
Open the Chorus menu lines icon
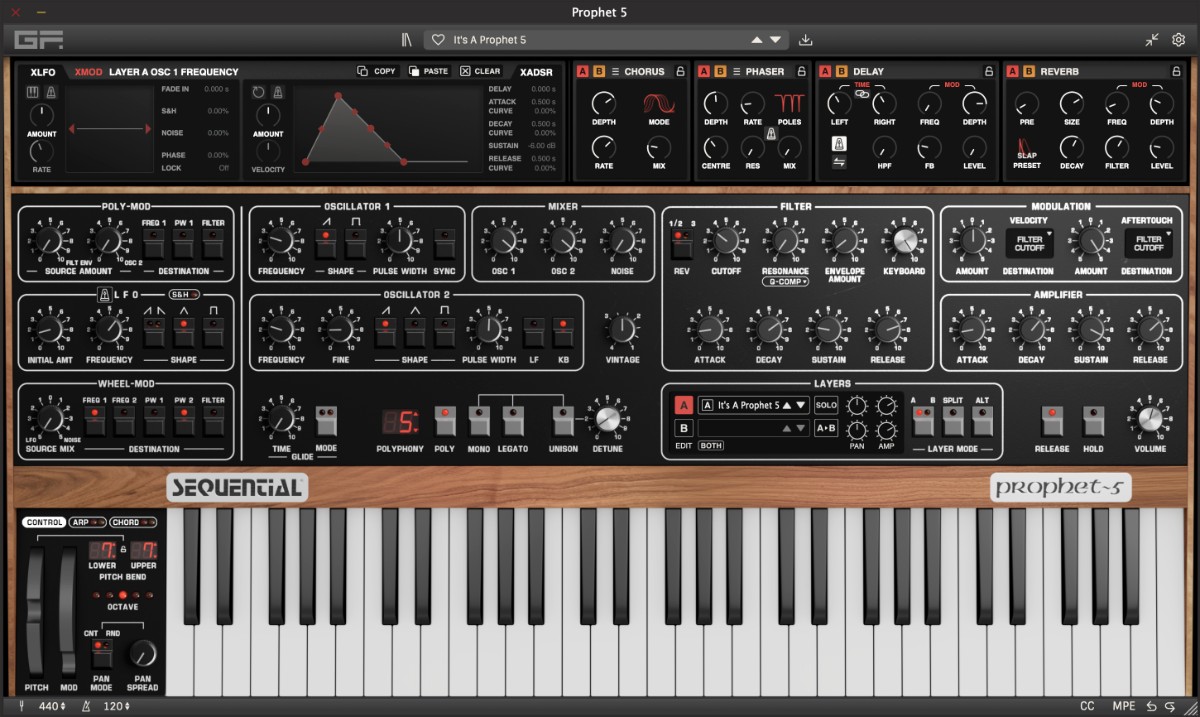615,71
